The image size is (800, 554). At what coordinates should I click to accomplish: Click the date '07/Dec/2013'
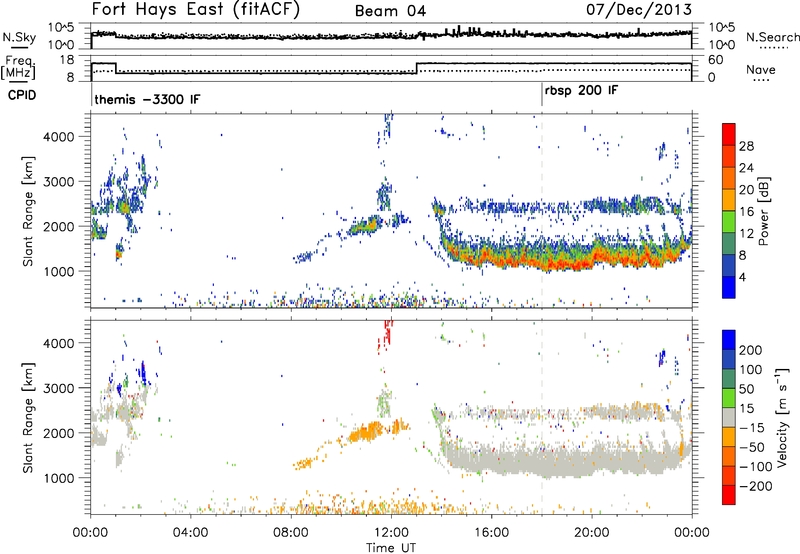[x=639, y=9]
